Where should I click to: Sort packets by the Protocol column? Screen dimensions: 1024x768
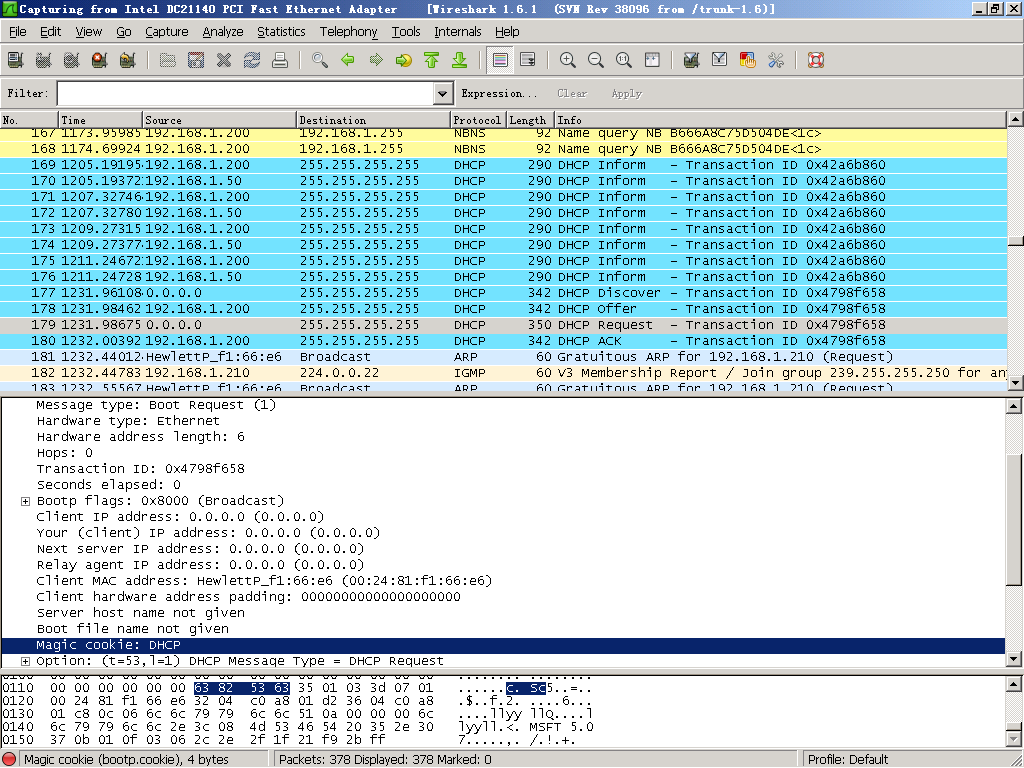tap(478, 120)
